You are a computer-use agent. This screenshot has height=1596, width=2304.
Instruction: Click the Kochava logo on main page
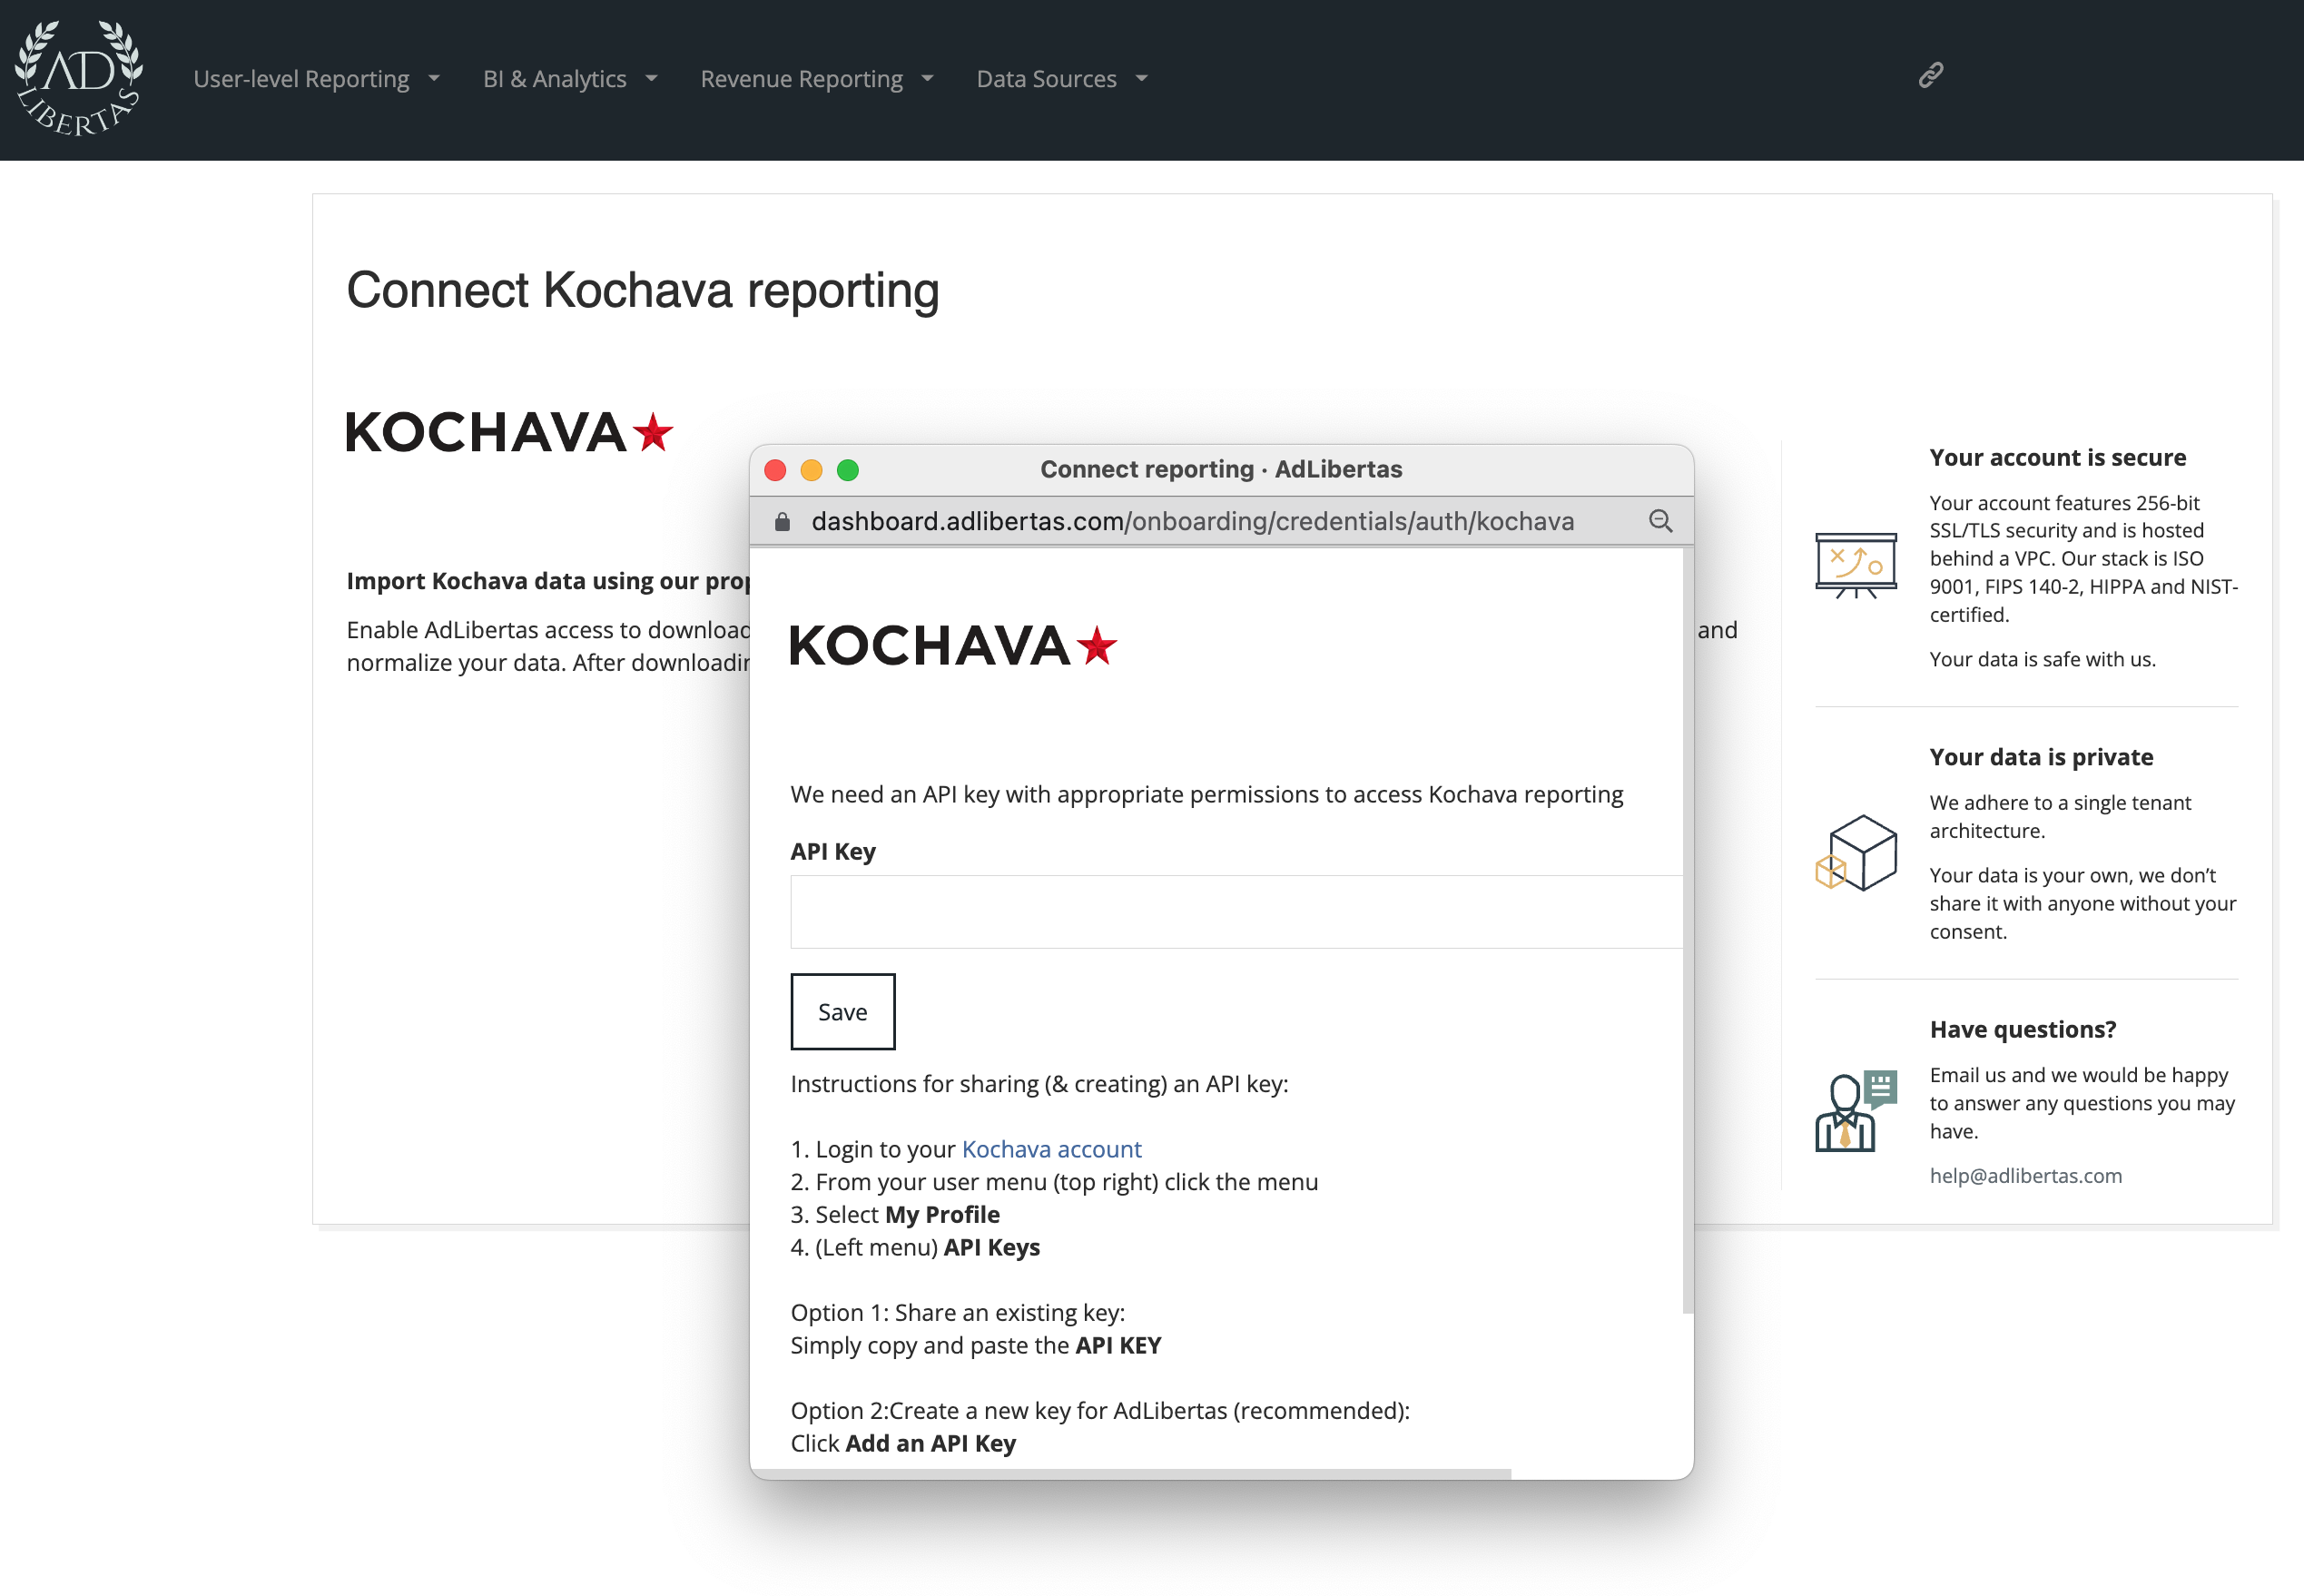point(509,432)
